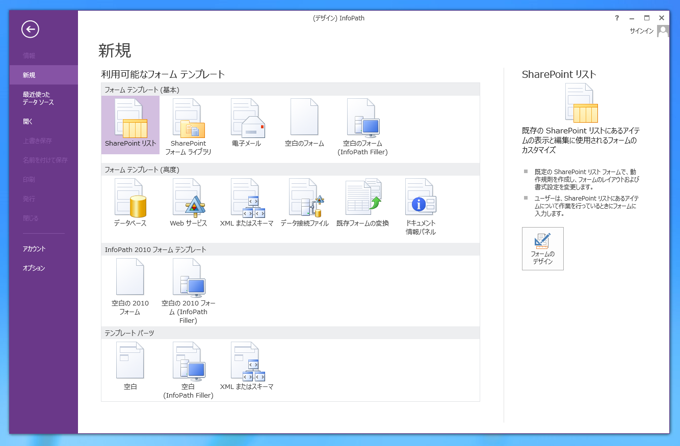
Task: Select the データ接続ファイル template
Action: pos(304,203)
